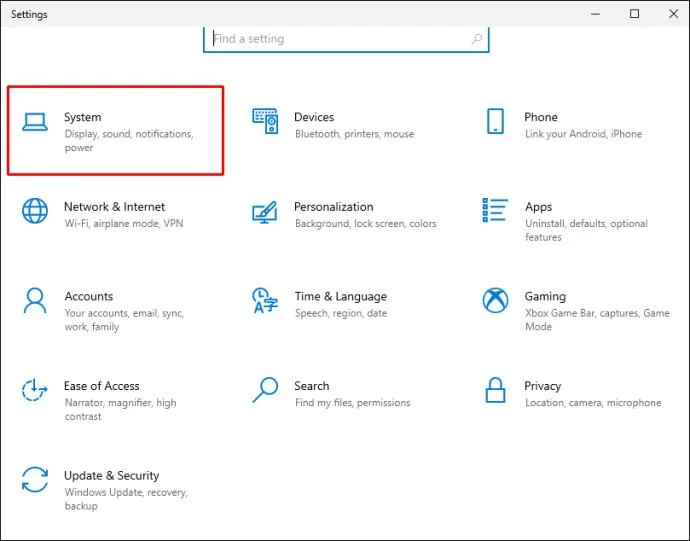Click 'Uninstall, defaults, optional features' description
Screen dimensions: 690x541
coord(586,230)
